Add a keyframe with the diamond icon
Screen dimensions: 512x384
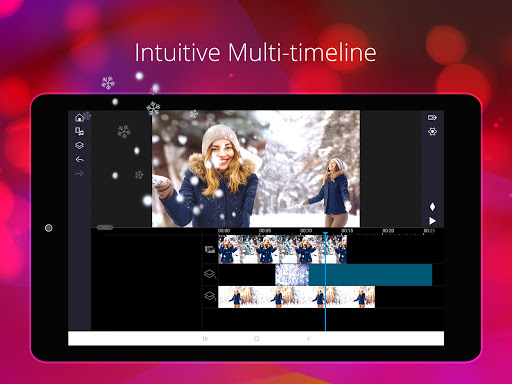tap(432, 207)
